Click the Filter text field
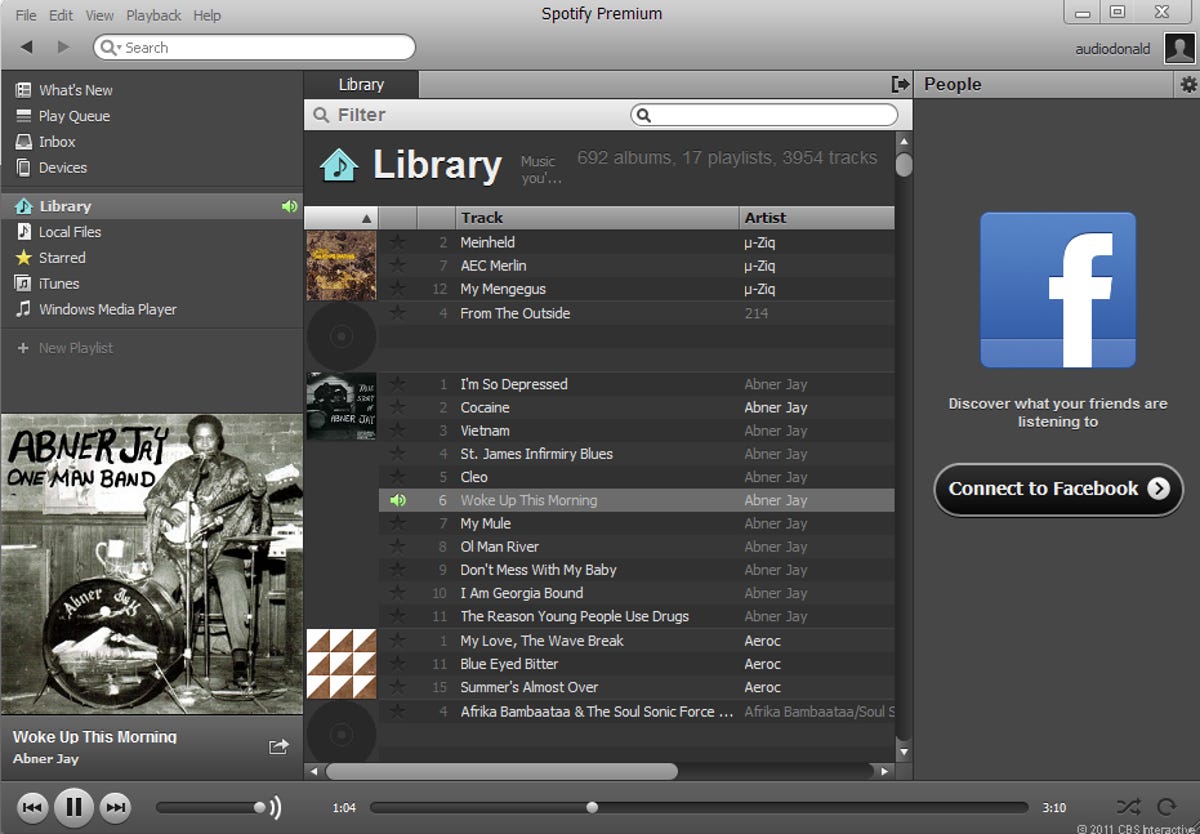The height and width of the screenshot is (834, 1200). coord(764,115)
